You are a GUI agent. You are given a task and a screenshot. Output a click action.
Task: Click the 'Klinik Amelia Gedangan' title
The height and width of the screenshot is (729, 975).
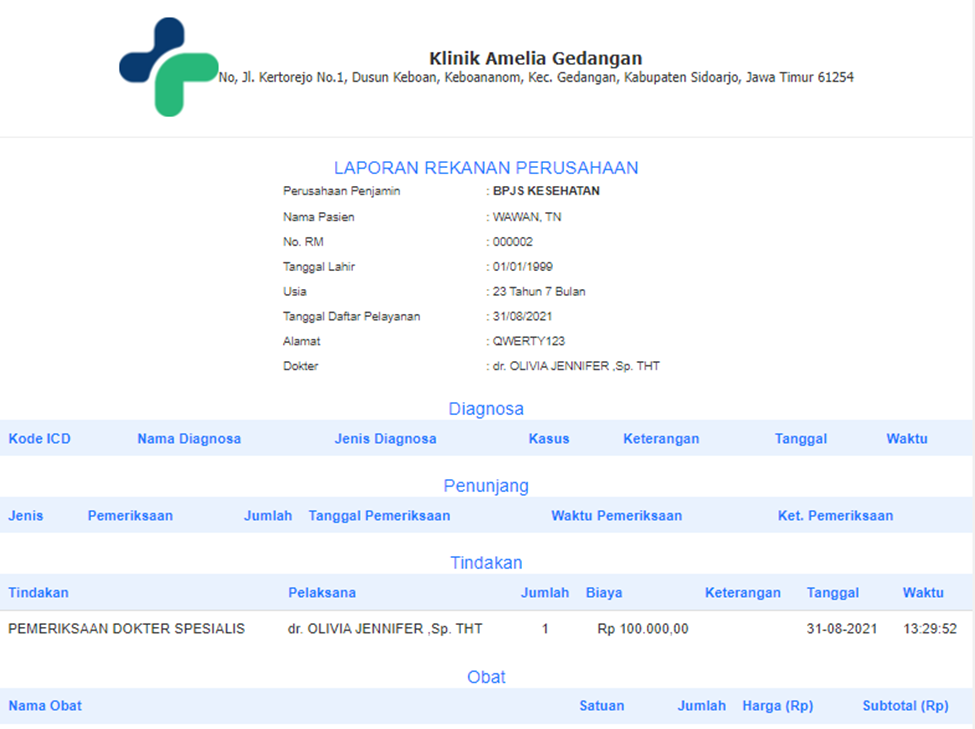[535, 58]
